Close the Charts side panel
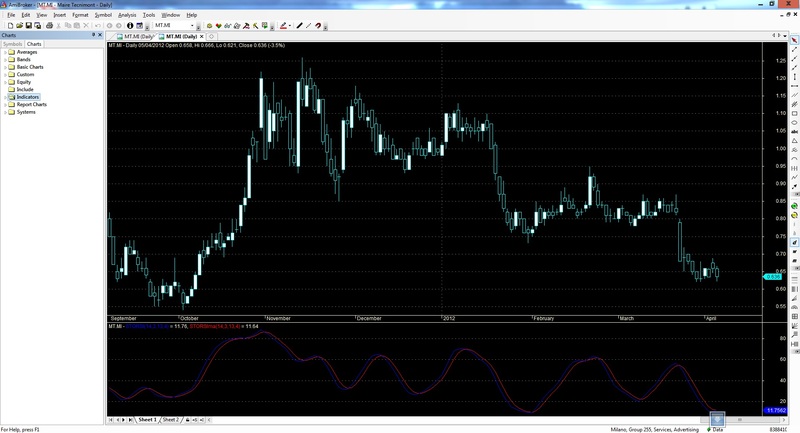This screenshot has width=800, height=433. tap(100, 35)
